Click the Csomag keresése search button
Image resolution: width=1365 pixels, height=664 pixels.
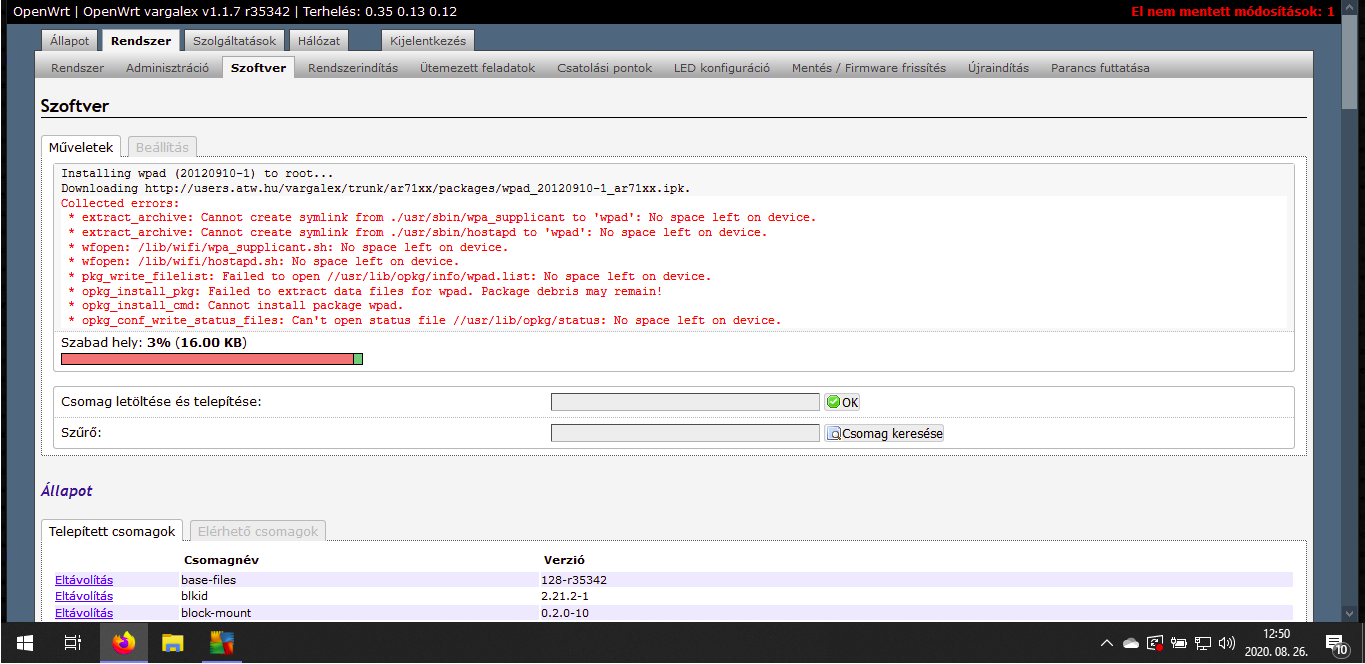coord(884,434)
